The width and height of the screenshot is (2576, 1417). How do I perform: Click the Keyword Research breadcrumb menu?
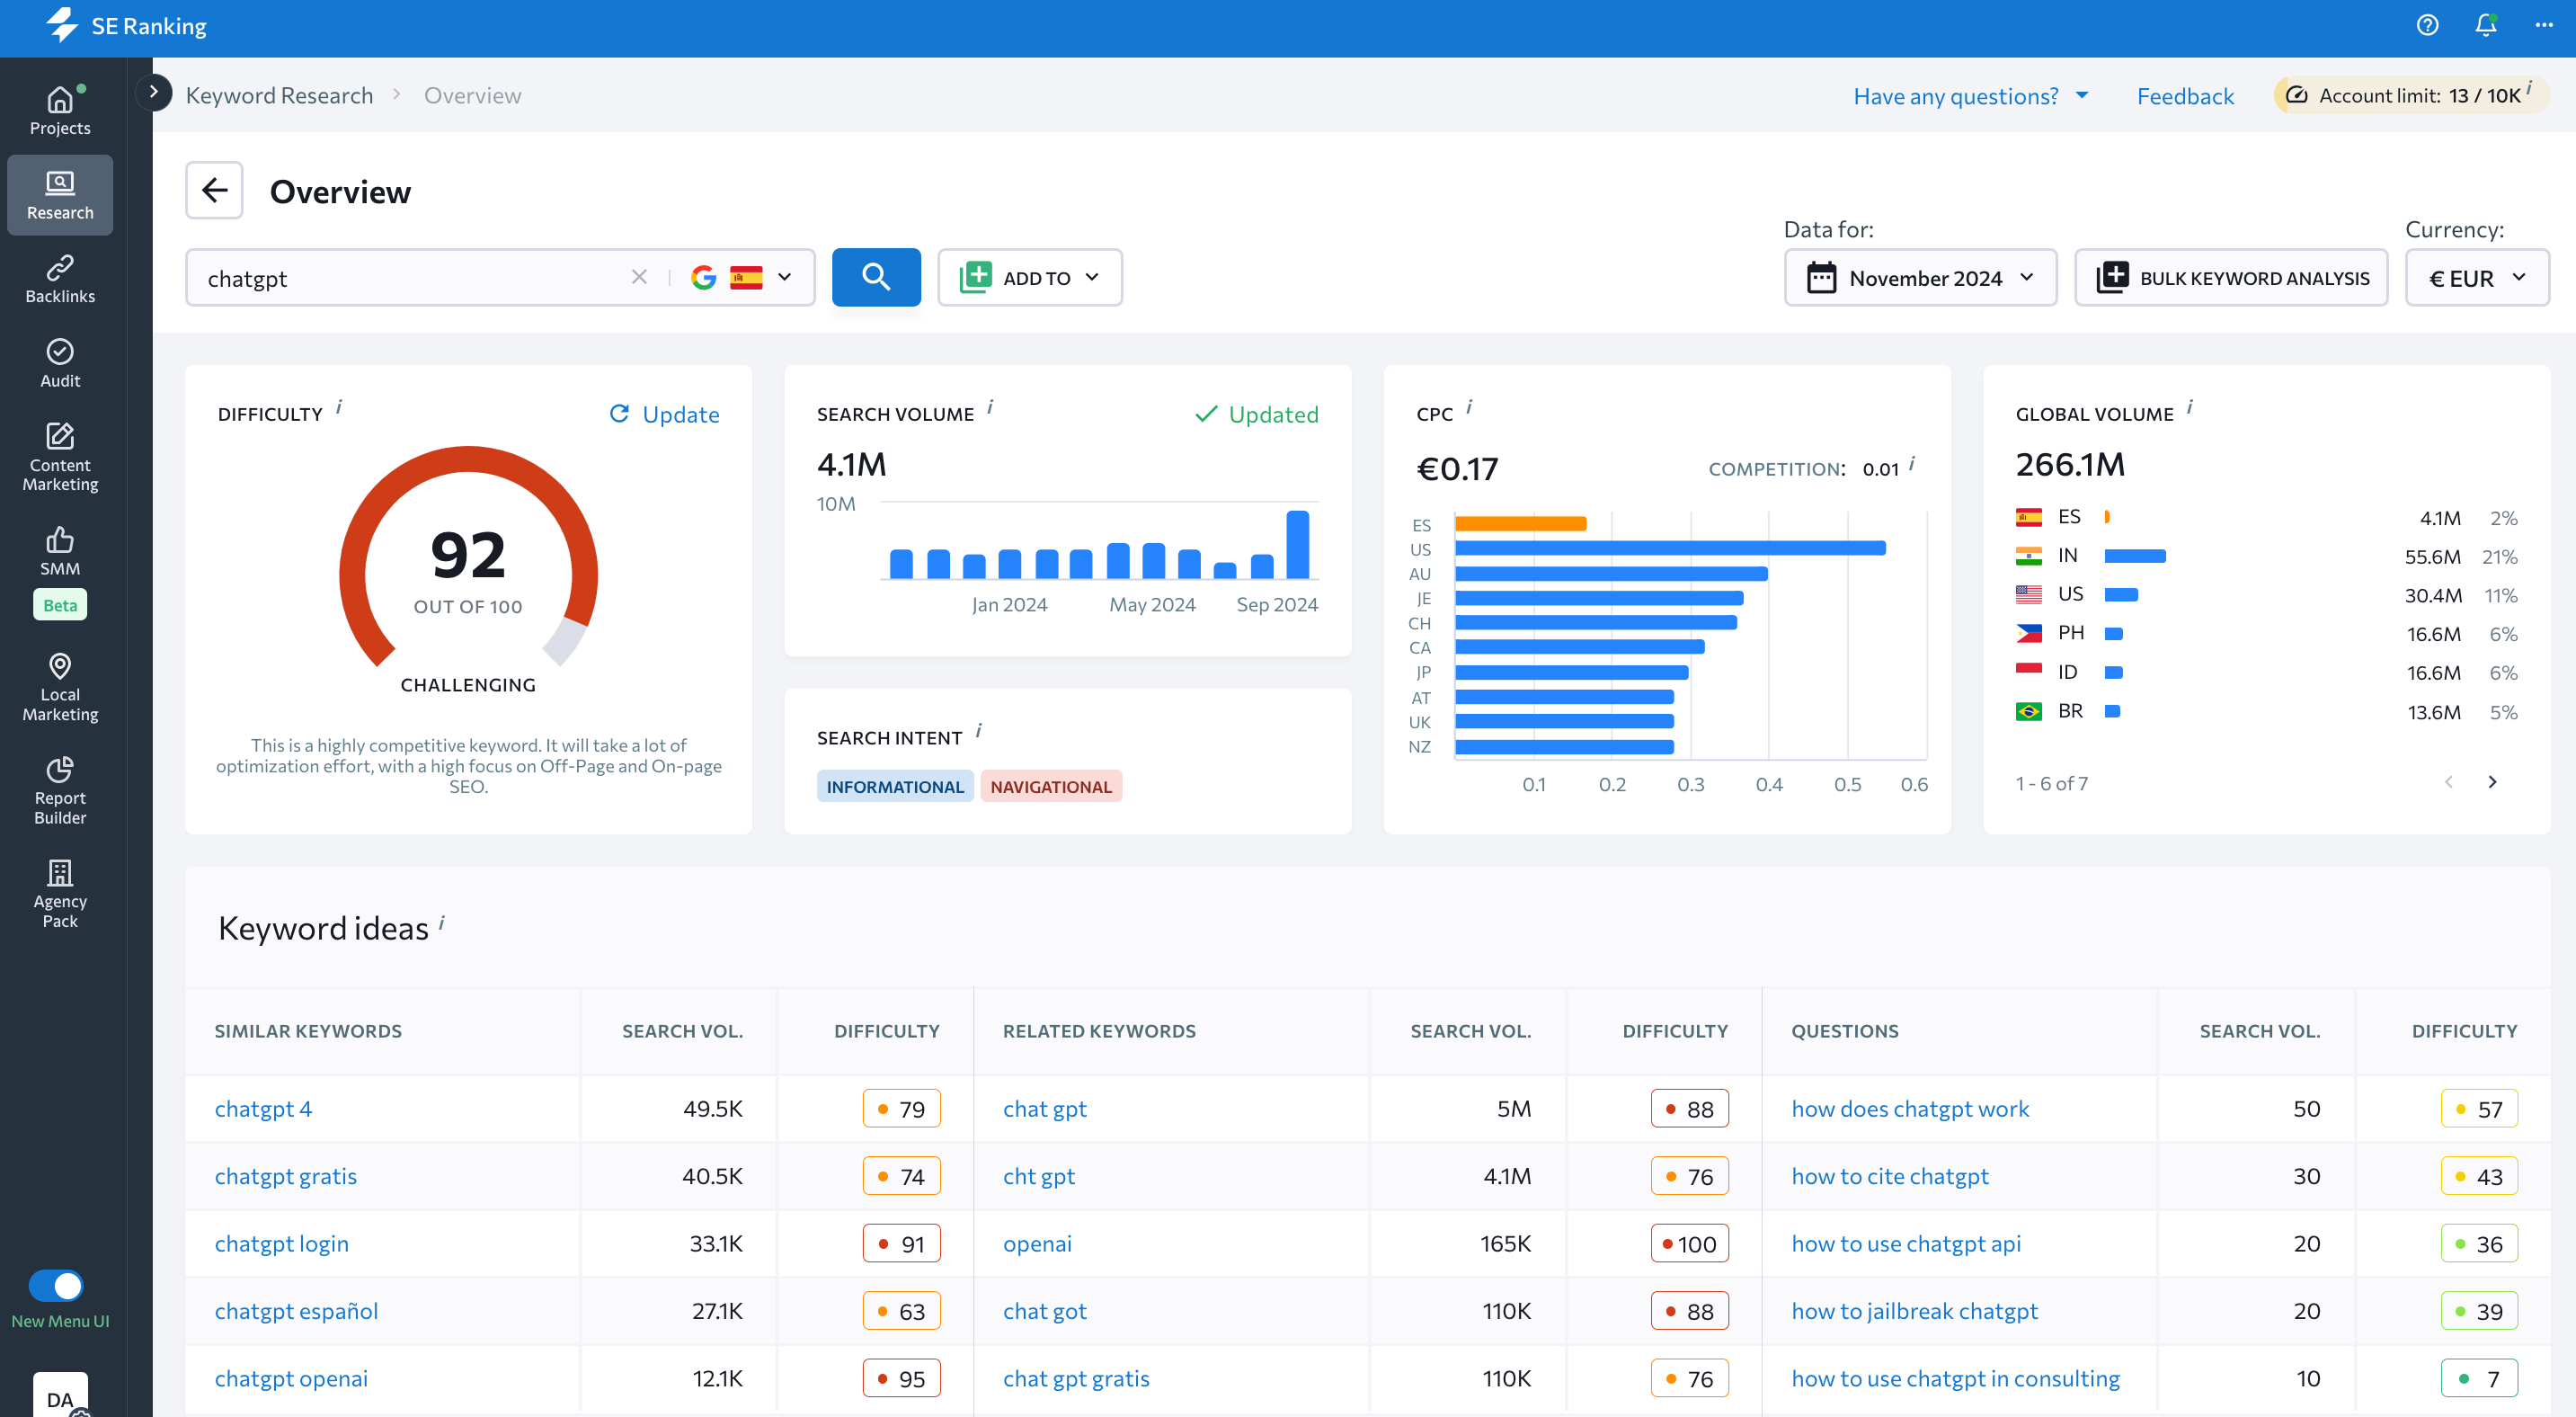(280, 94)
